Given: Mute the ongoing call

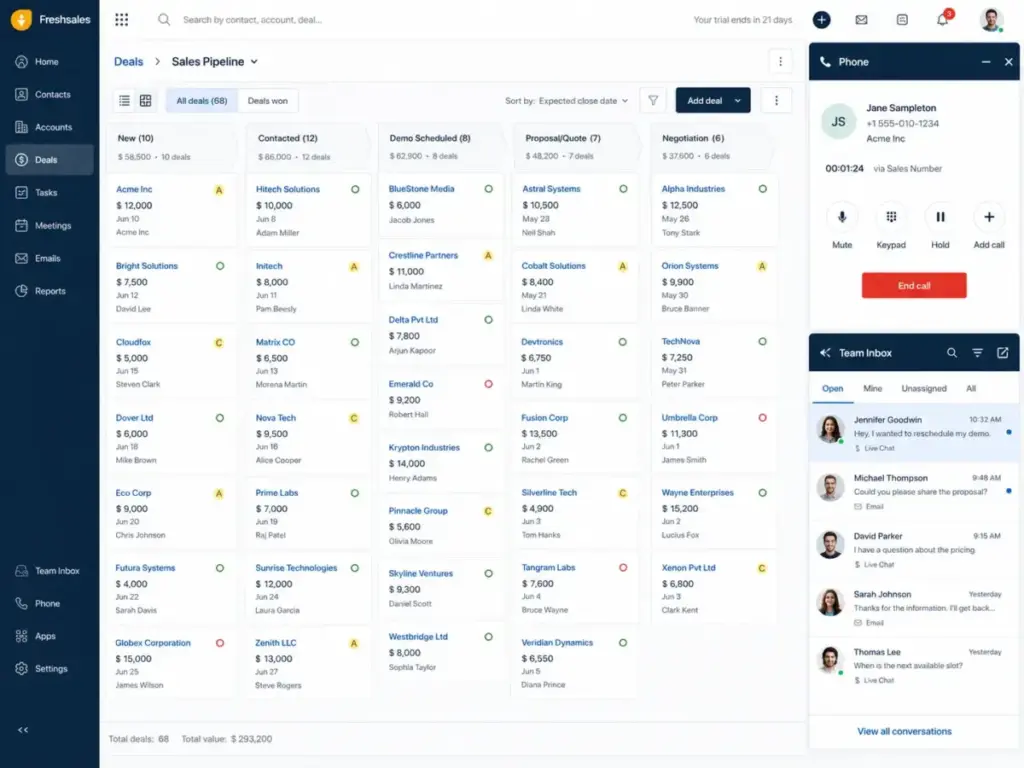Looking at the screenshot, I should point(842,217).
